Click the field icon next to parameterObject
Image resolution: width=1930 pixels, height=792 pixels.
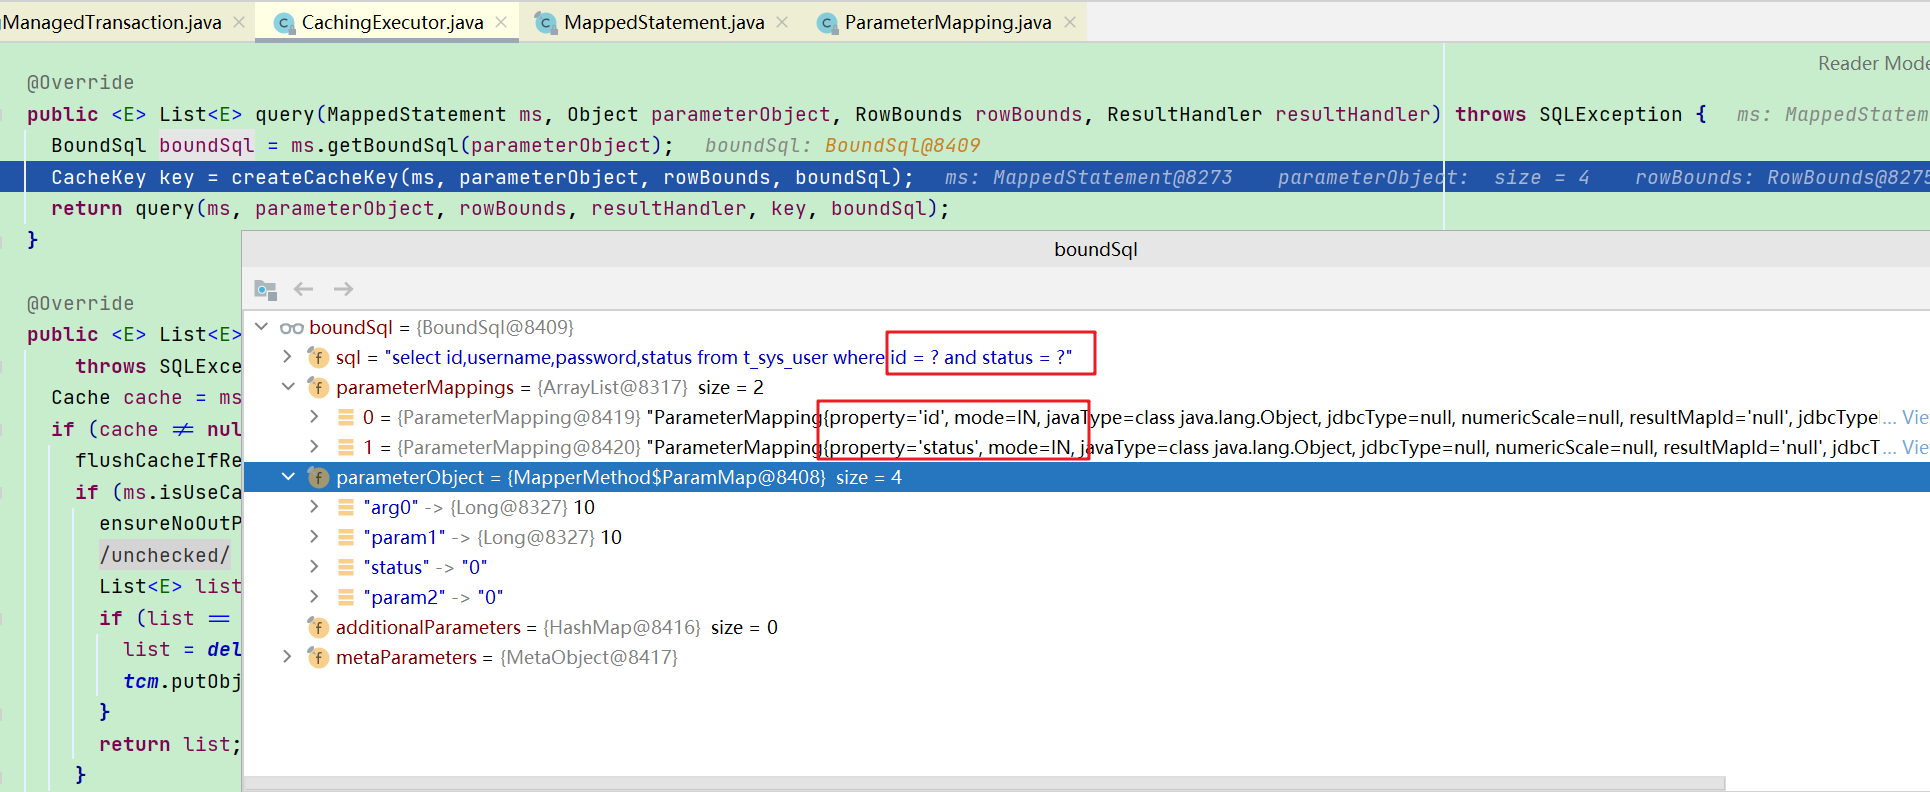pos(318,477)
